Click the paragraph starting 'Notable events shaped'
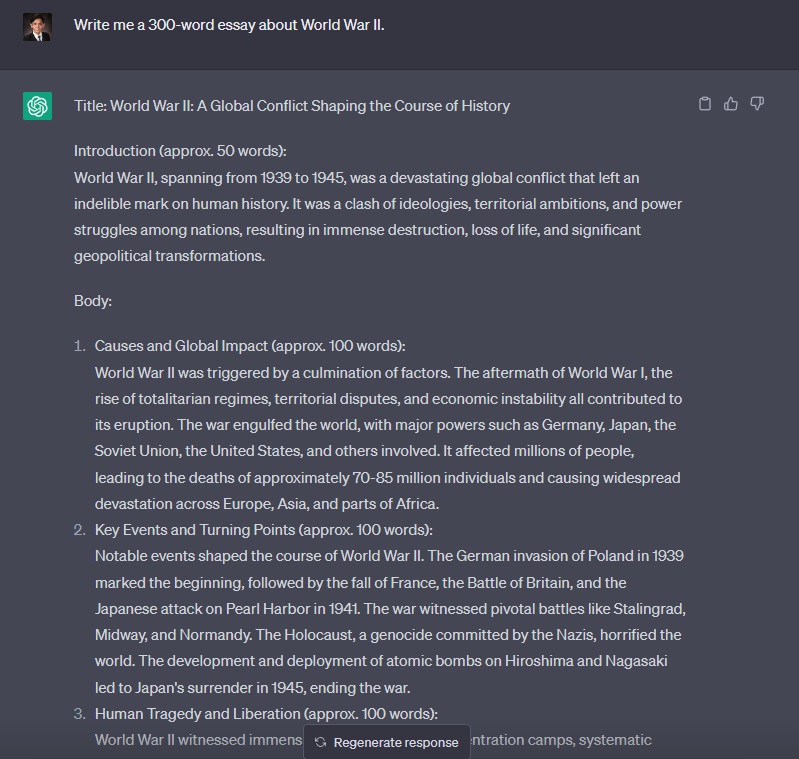Viewport: 799px width, 759px height. pos(388,621)
